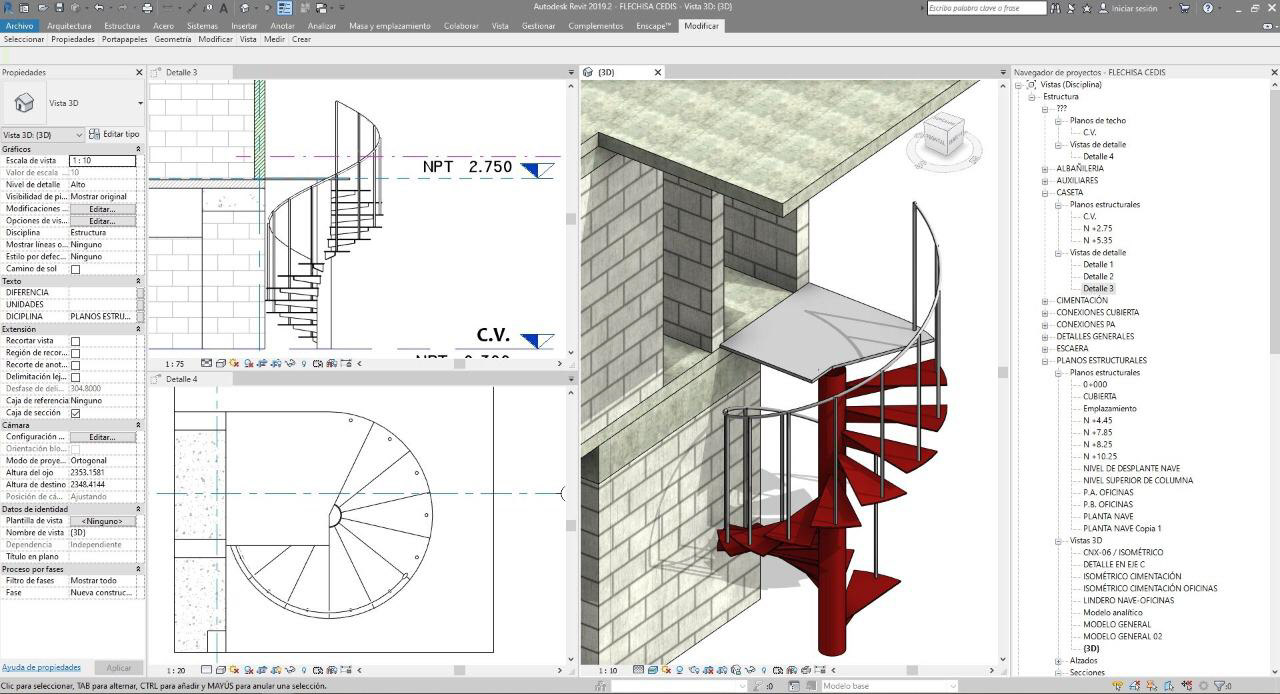Click the detail level icon in Detalle 4 bar
Image resolution: width=1280 pixels, height=694 pixels.
pos(206,670)
